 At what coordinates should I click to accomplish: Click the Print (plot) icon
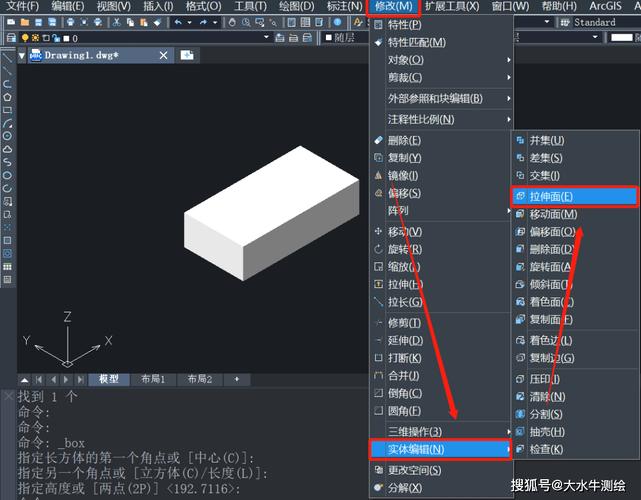tap(70, 22)
